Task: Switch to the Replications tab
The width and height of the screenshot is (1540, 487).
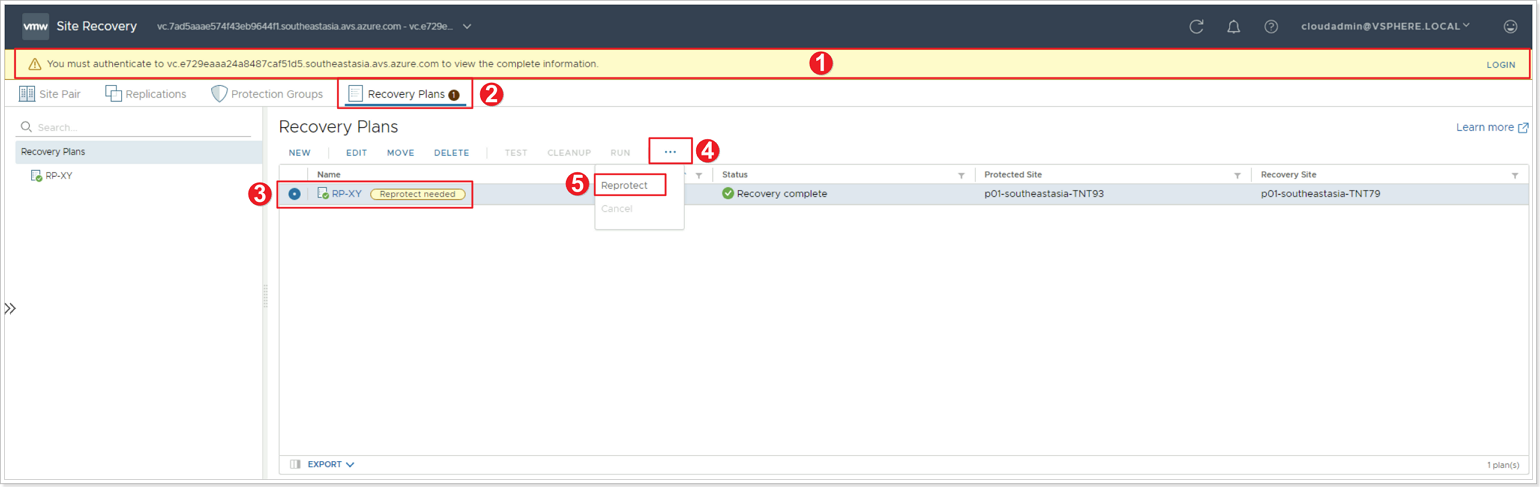Action: pos(146,94)
